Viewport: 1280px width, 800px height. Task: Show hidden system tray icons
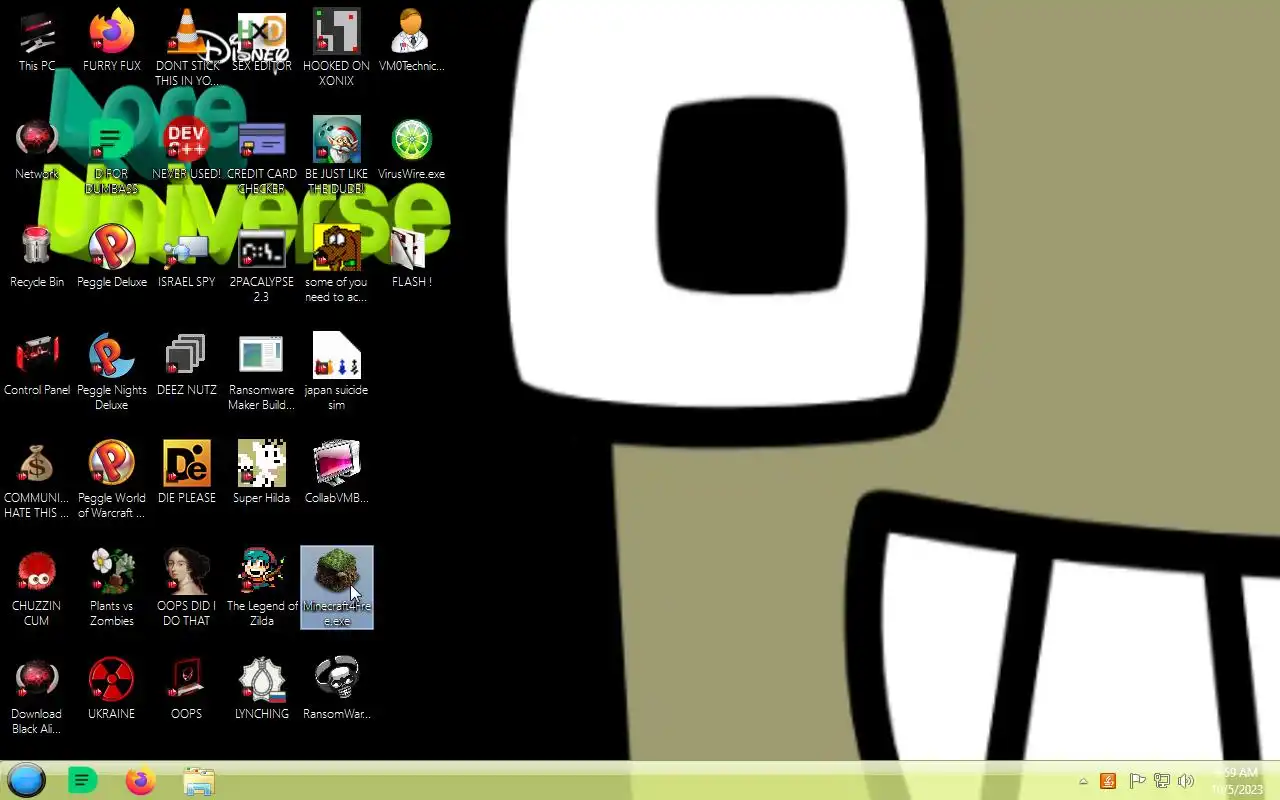[1083, 781]
